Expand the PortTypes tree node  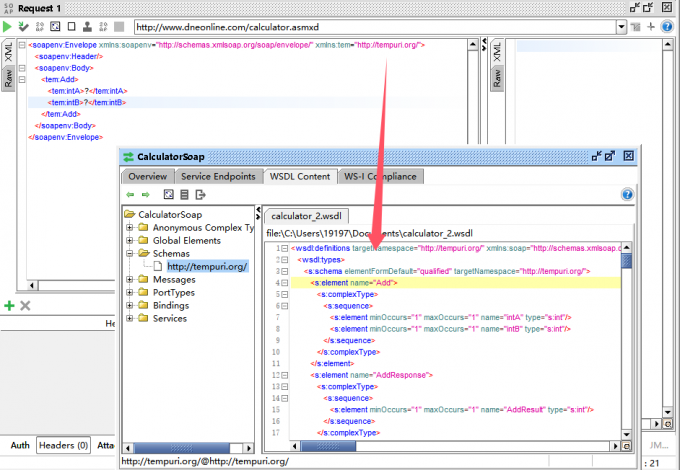(129, 292)
